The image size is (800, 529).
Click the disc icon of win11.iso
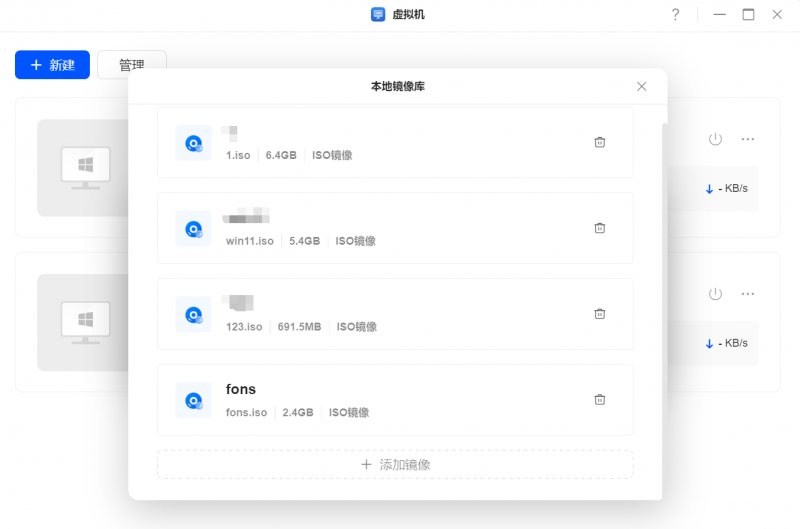[x=193, y=229]
